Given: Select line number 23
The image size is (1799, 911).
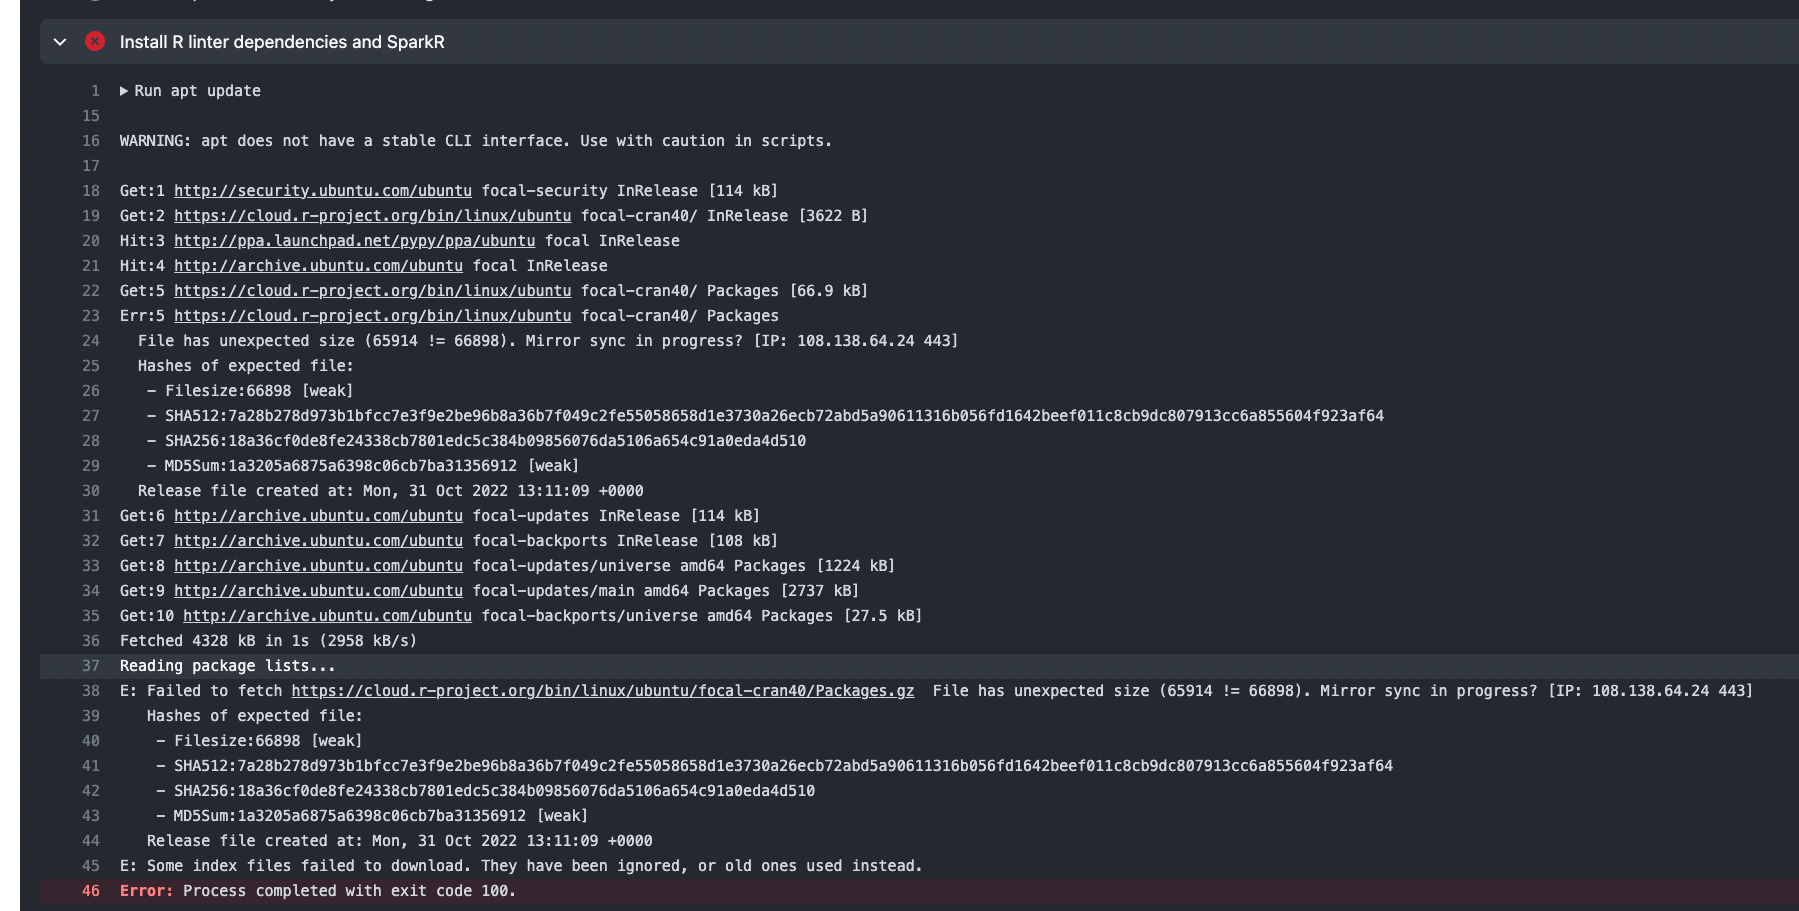Looking at the screenshot, I should pos(91,316).
